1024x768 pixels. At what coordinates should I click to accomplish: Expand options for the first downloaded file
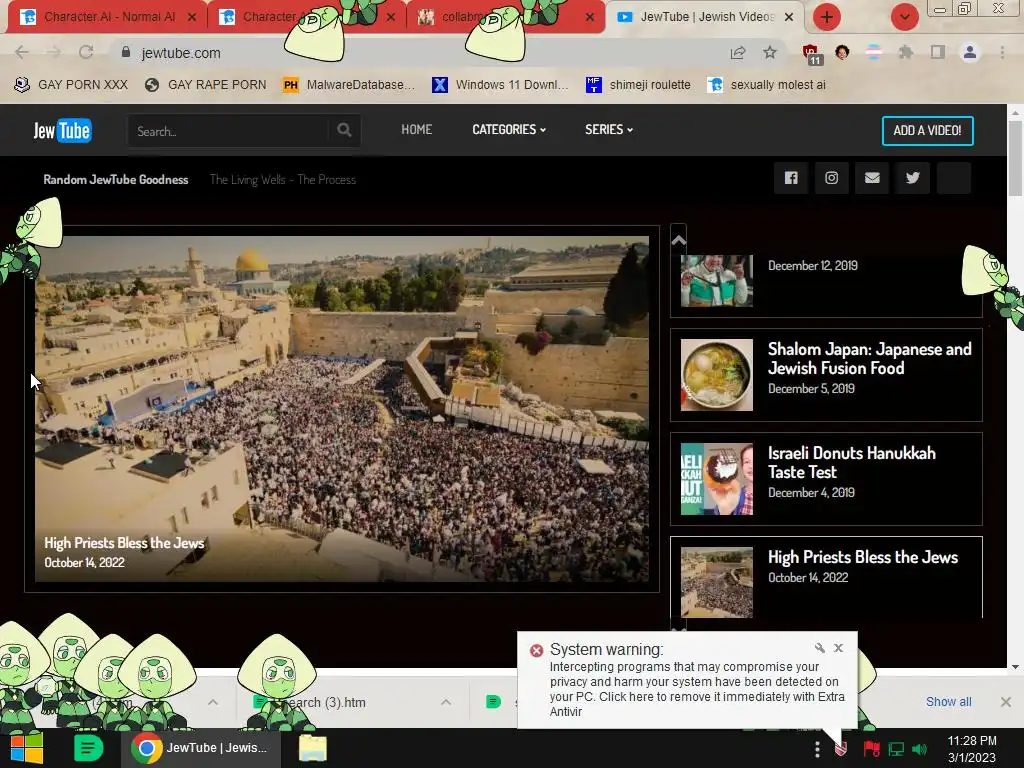click(213, 702)
